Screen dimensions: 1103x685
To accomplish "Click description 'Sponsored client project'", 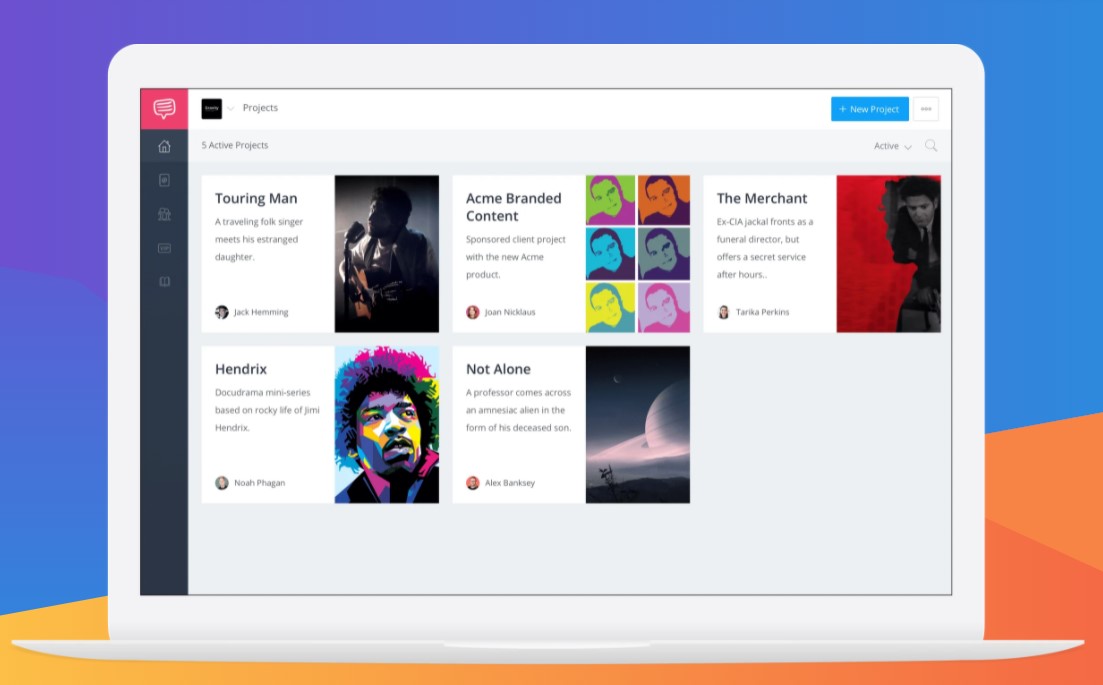I will [x=516, y=239].
